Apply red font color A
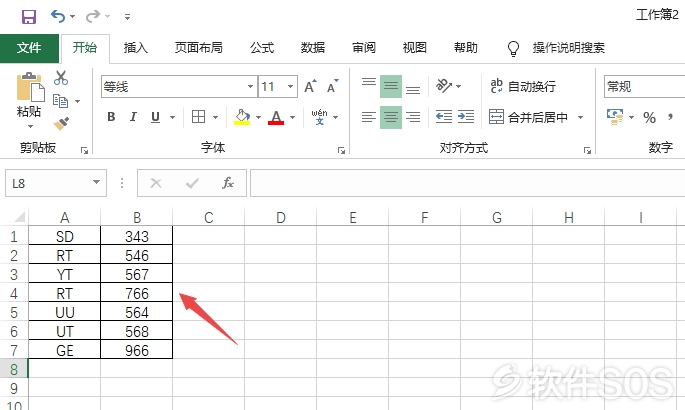Image resolution: width=685 pixels, height=410 pixels. pyautogui.click(x=276, y=117)
